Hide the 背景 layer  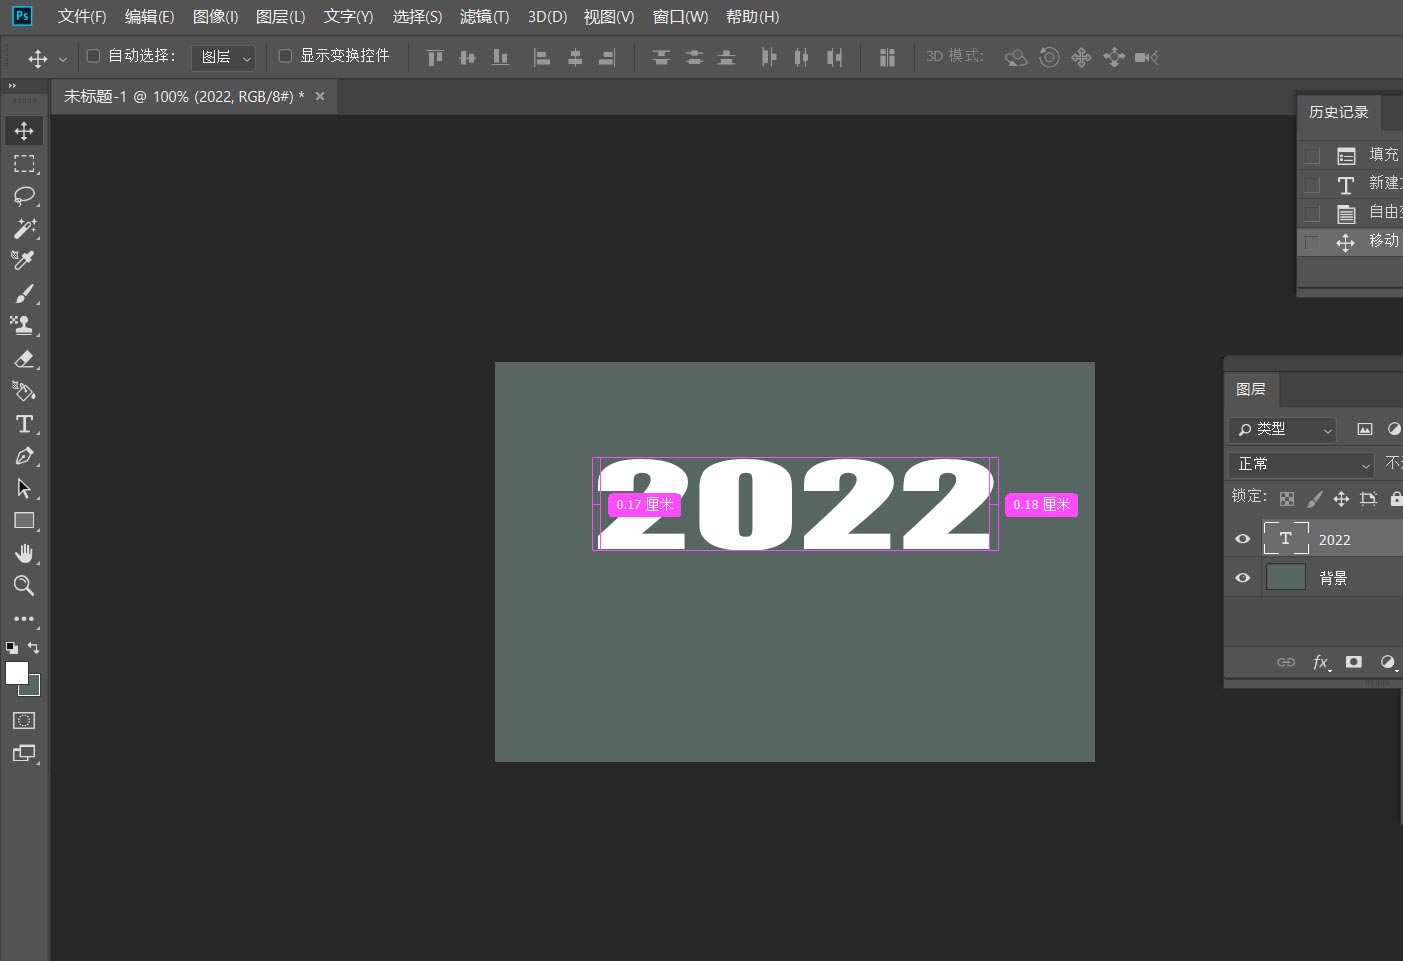[1243, 578]
